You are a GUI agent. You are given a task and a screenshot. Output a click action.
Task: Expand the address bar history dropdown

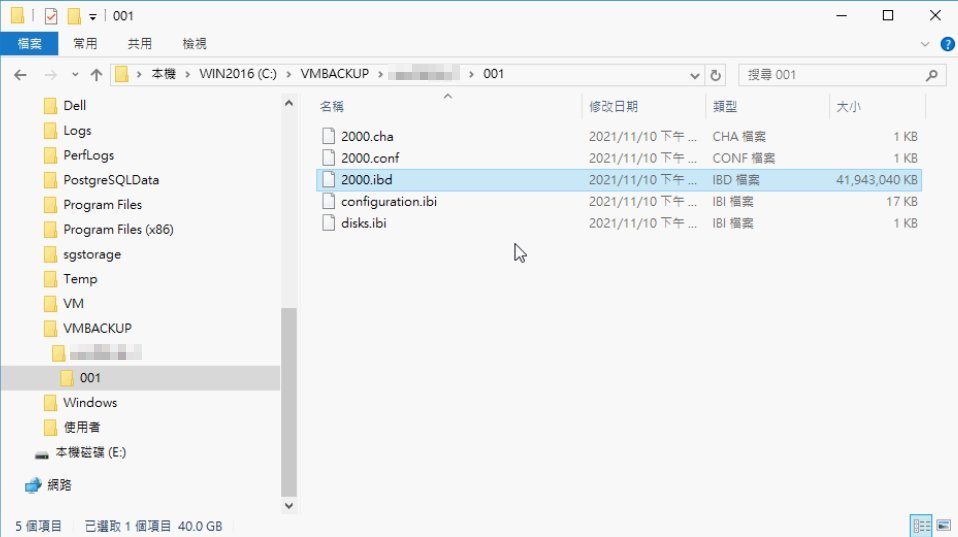[x=696, y=75]
